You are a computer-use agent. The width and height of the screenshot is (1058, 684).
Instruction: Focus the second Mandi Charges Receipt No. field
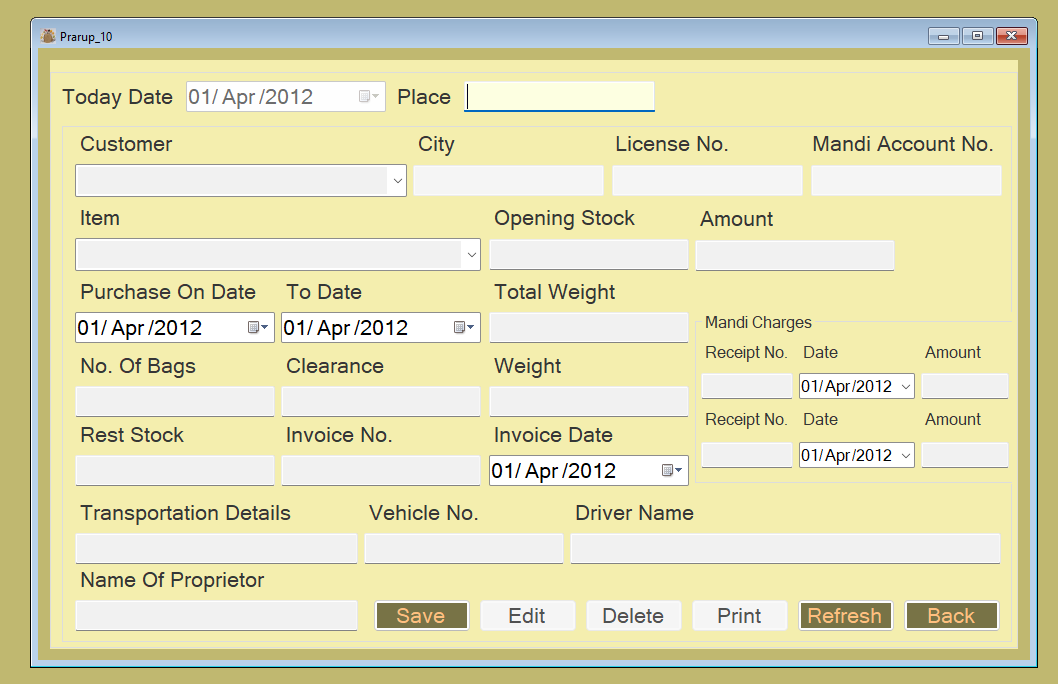(x=747, y=455)
